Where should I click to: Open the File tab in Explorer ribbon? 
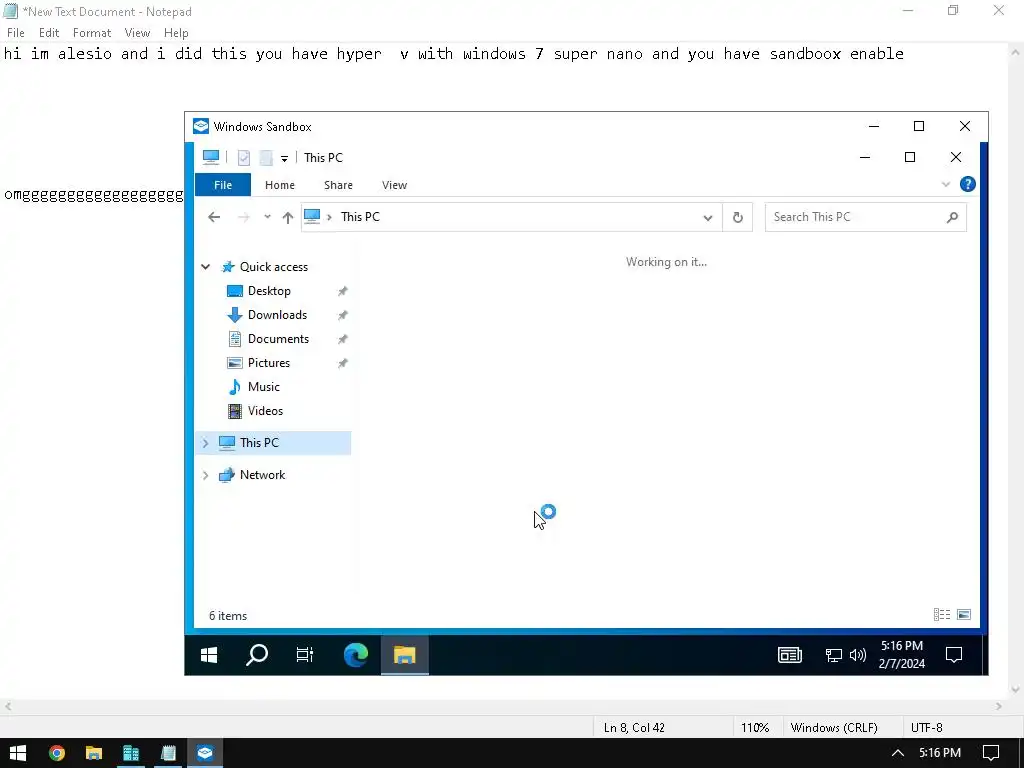[x=223, y=185]
